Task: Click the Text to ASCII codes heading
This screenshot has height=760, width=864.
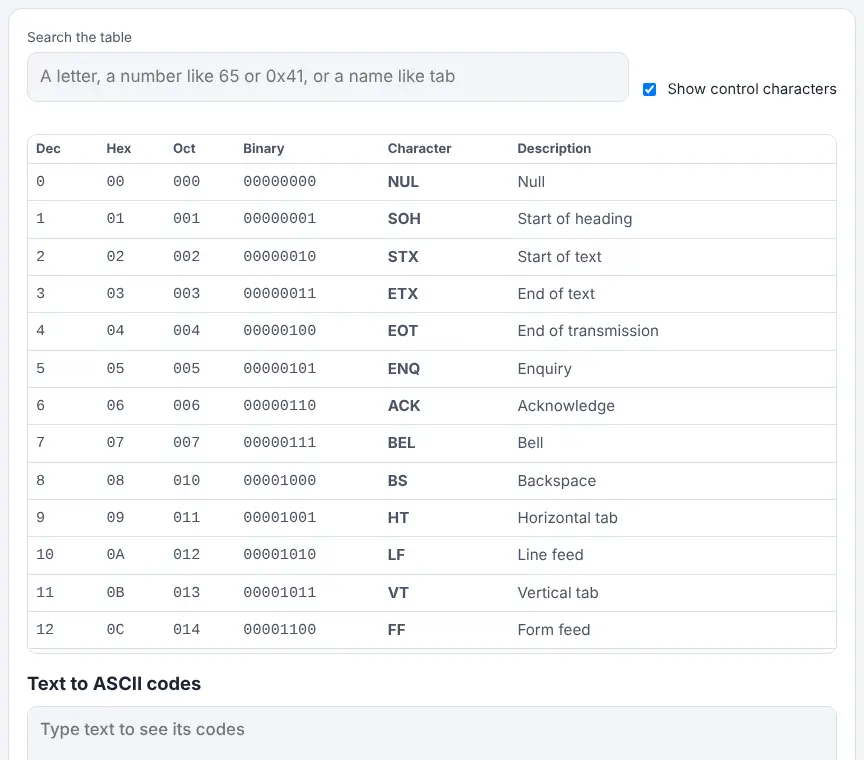Action: tap(114, 683)
